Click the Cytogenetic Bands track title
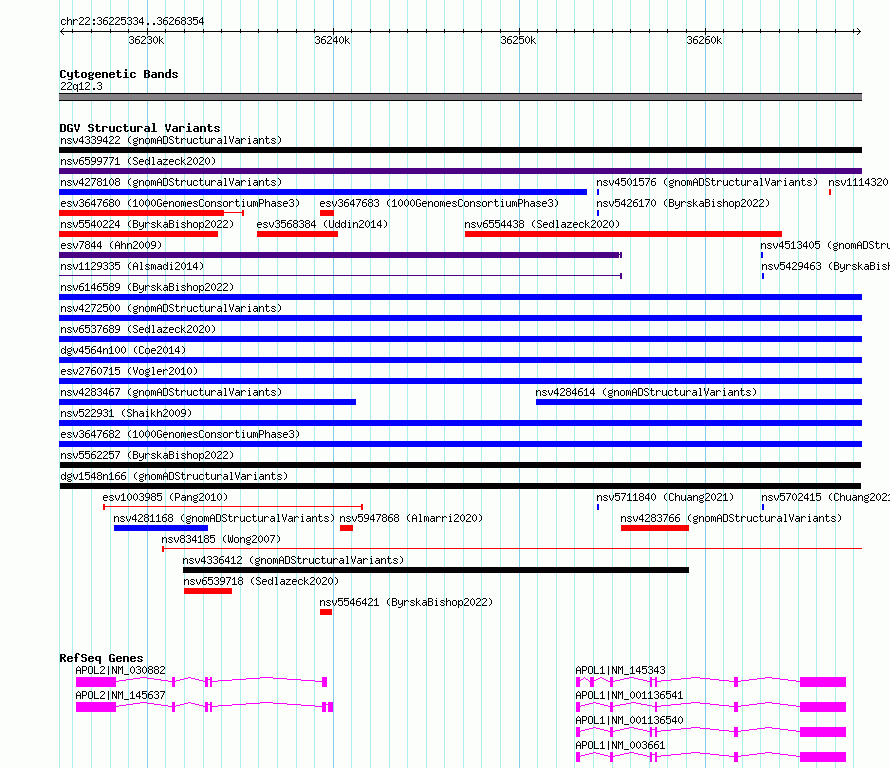 [x=119, y=74]
